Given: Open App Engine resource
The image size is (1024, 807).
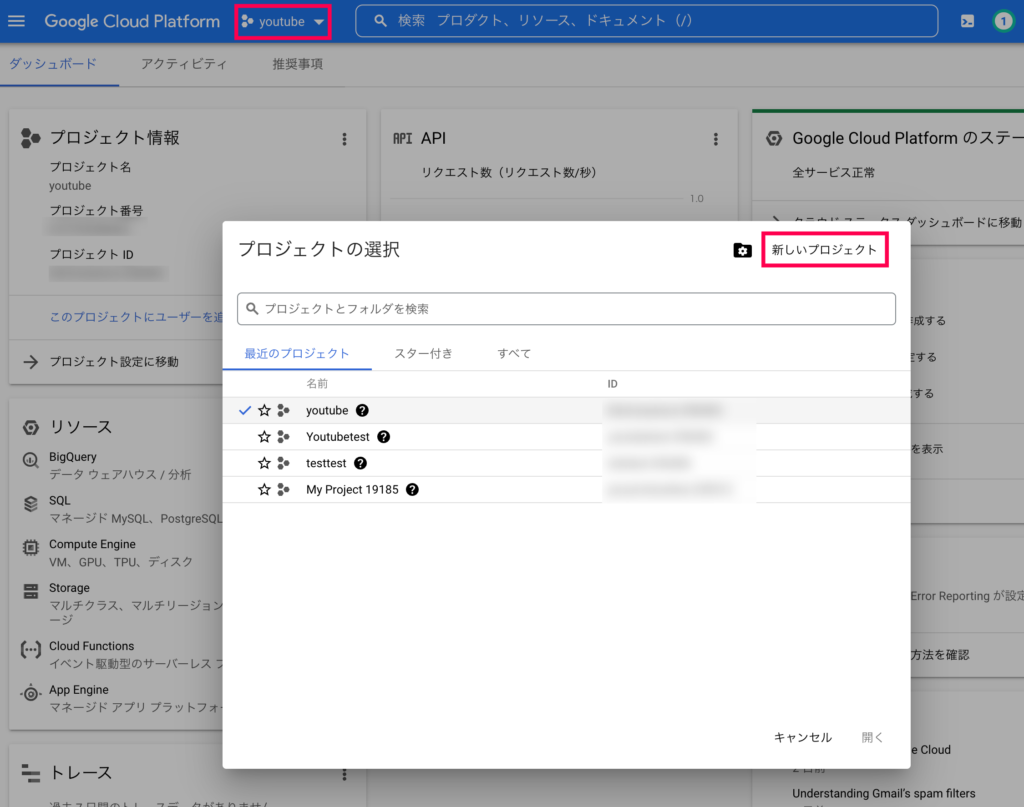Looking at the screenshot, I should 79,690.
